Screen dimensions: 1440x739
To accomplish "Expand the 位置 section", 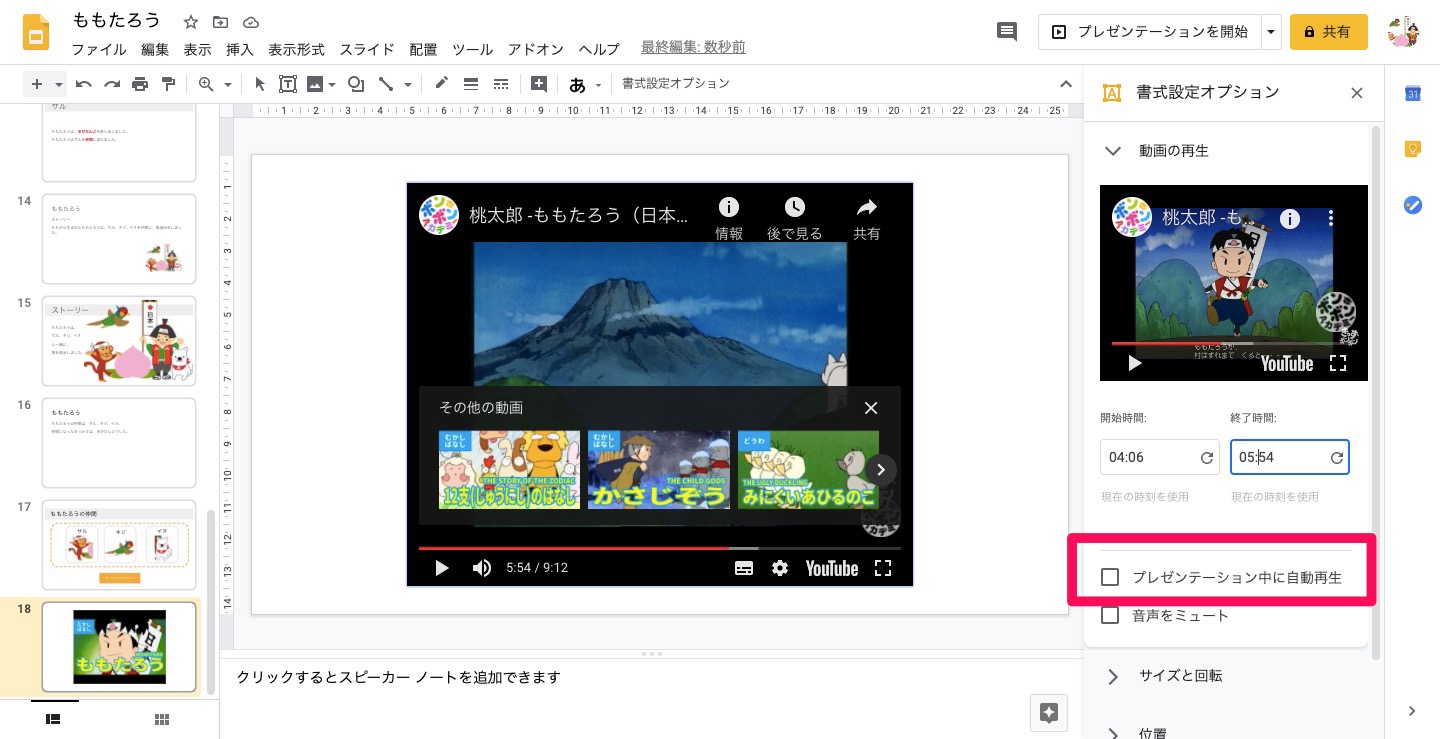I will tap(1112, 732).
